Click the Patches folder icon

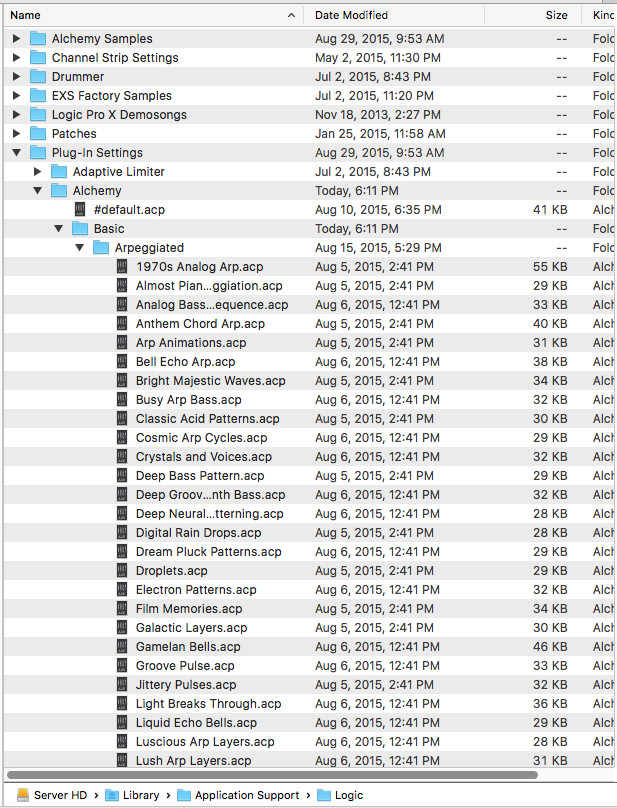coord(38,134)
